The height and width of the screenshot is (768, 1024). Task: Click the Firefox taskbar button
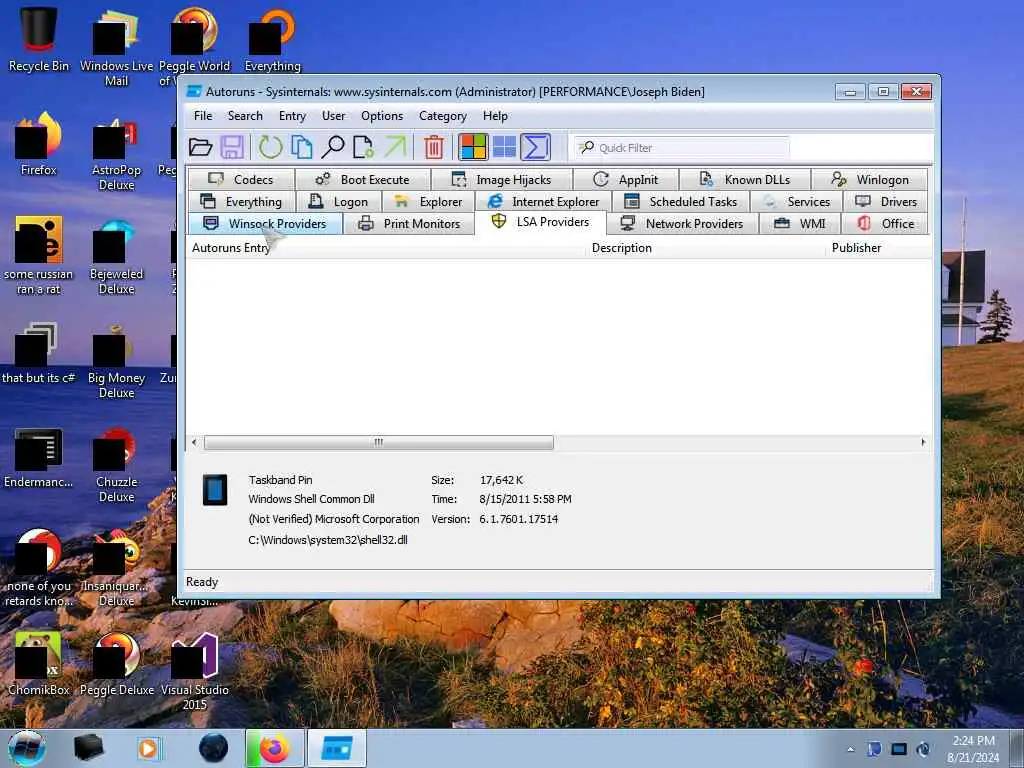(x=275, y=748)
